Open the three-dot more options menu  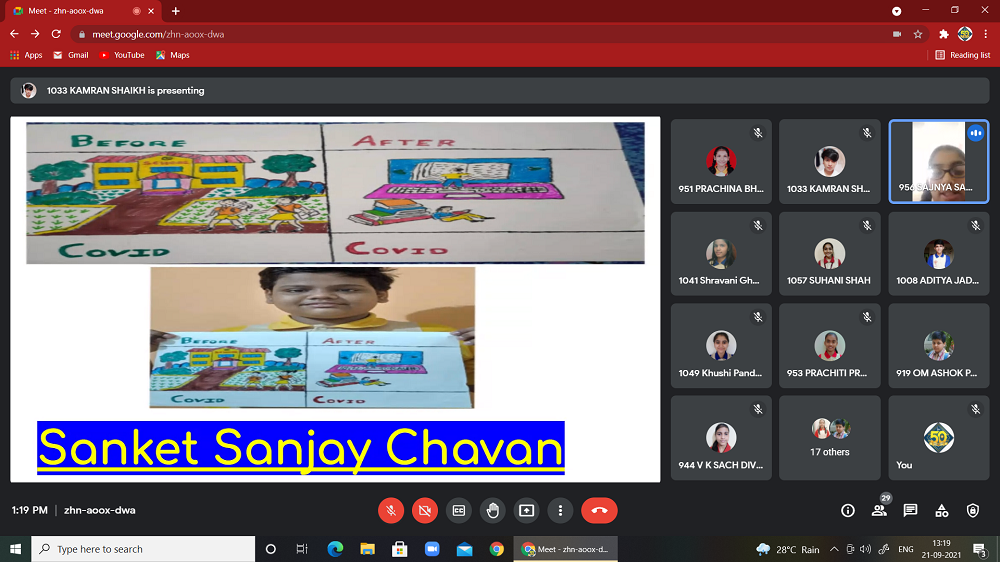coord(561,510)
